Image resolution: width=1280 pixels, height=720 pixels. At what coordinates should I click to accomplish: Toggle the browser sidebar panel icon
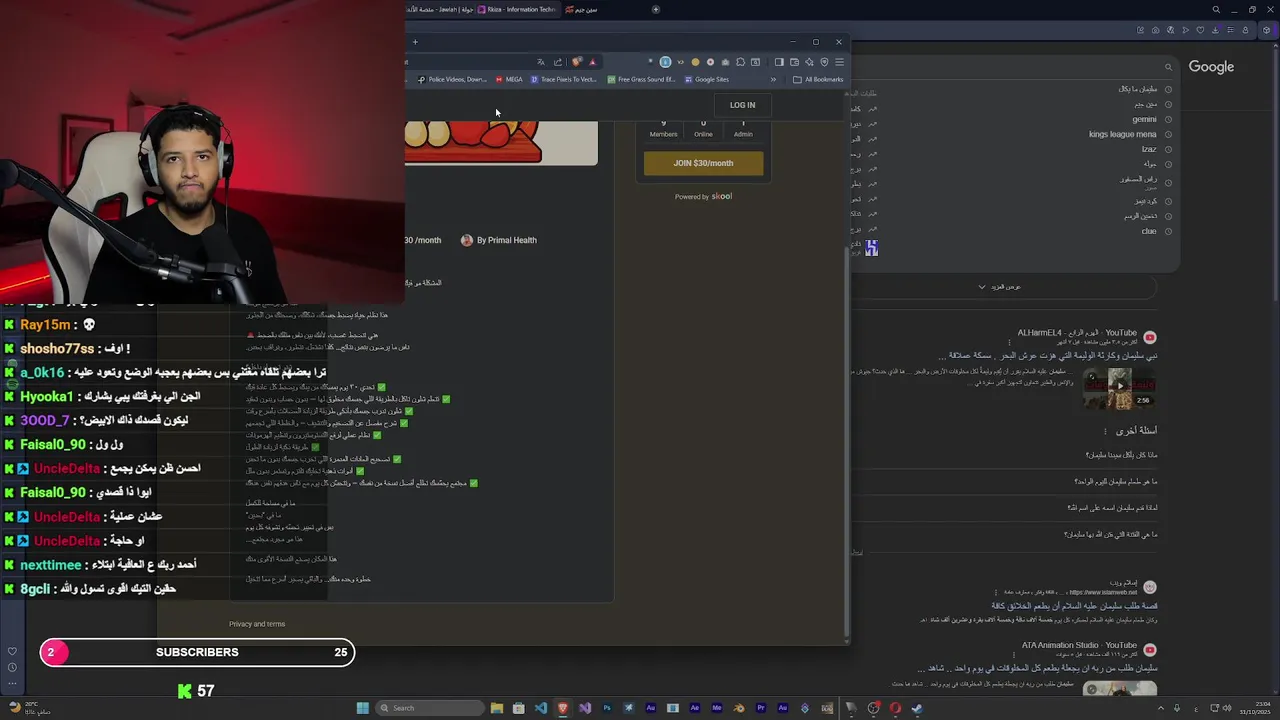click(x=779, y=62)
